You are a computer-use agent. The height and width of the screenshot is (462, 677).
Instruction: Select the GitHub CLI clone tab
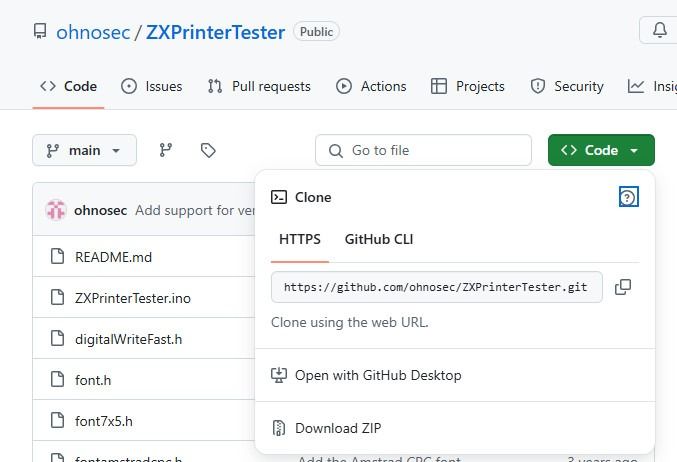pyautogui.click(x=379, y=239)
